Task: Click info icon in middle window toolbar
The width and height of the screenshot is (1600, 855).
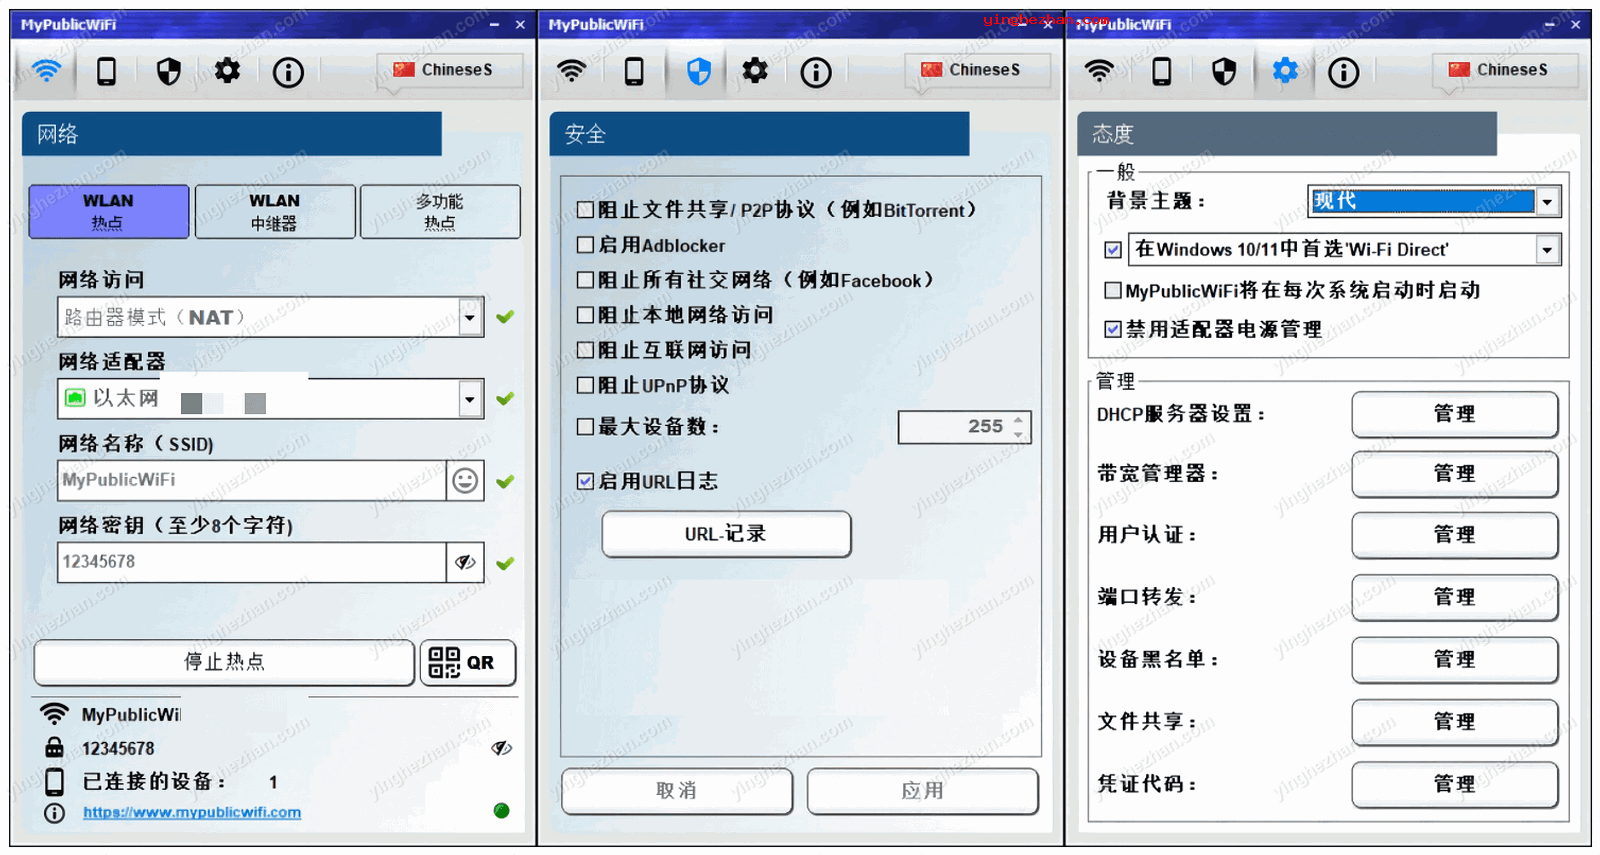Action: point(816,72)
